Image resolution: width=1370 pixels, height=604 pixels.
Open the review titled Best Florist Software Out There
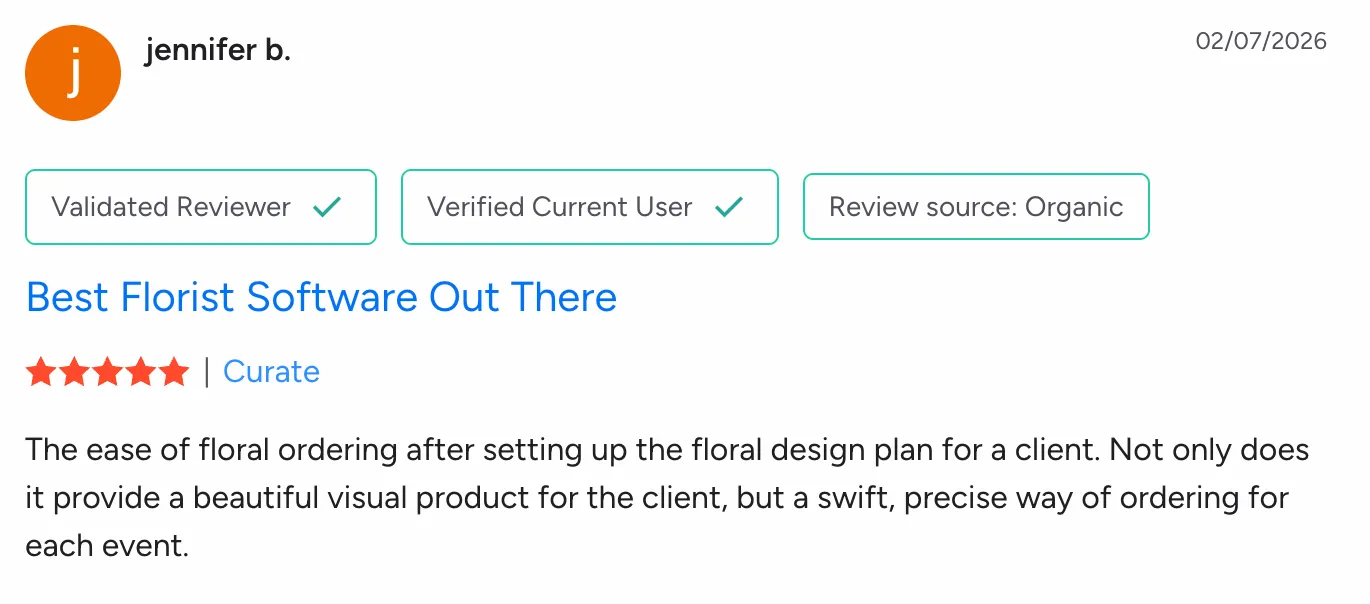321,297
